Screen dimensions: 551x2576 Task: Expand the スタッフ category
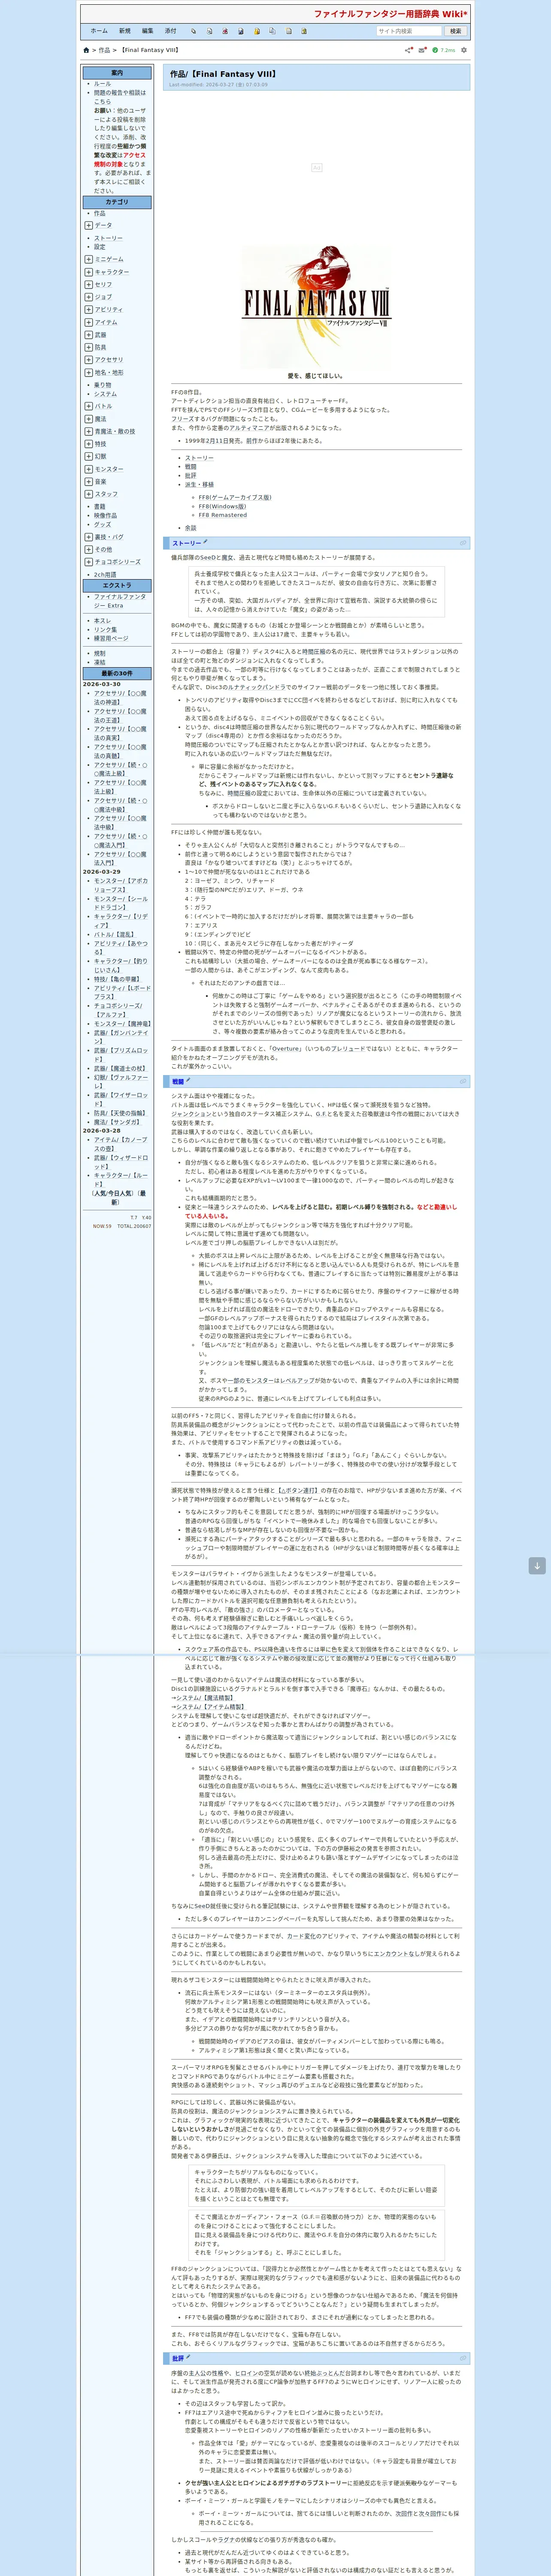(x=88, y=494)
